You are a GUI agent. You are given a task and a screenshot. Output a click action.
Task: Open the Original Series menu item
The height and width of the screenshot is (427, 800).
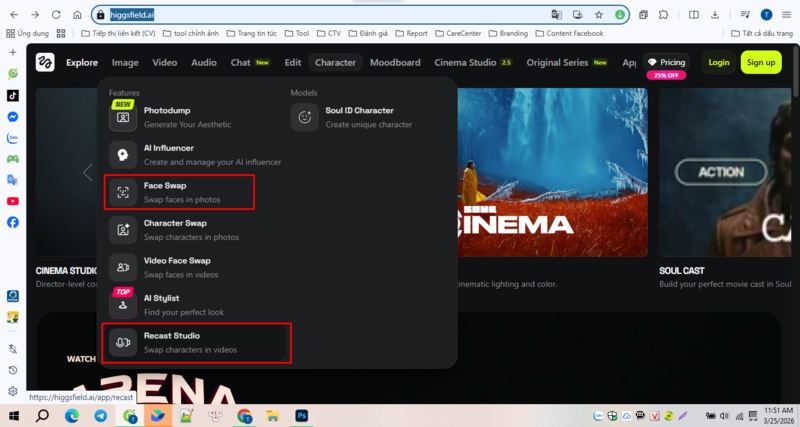click(x=567, y=63)
